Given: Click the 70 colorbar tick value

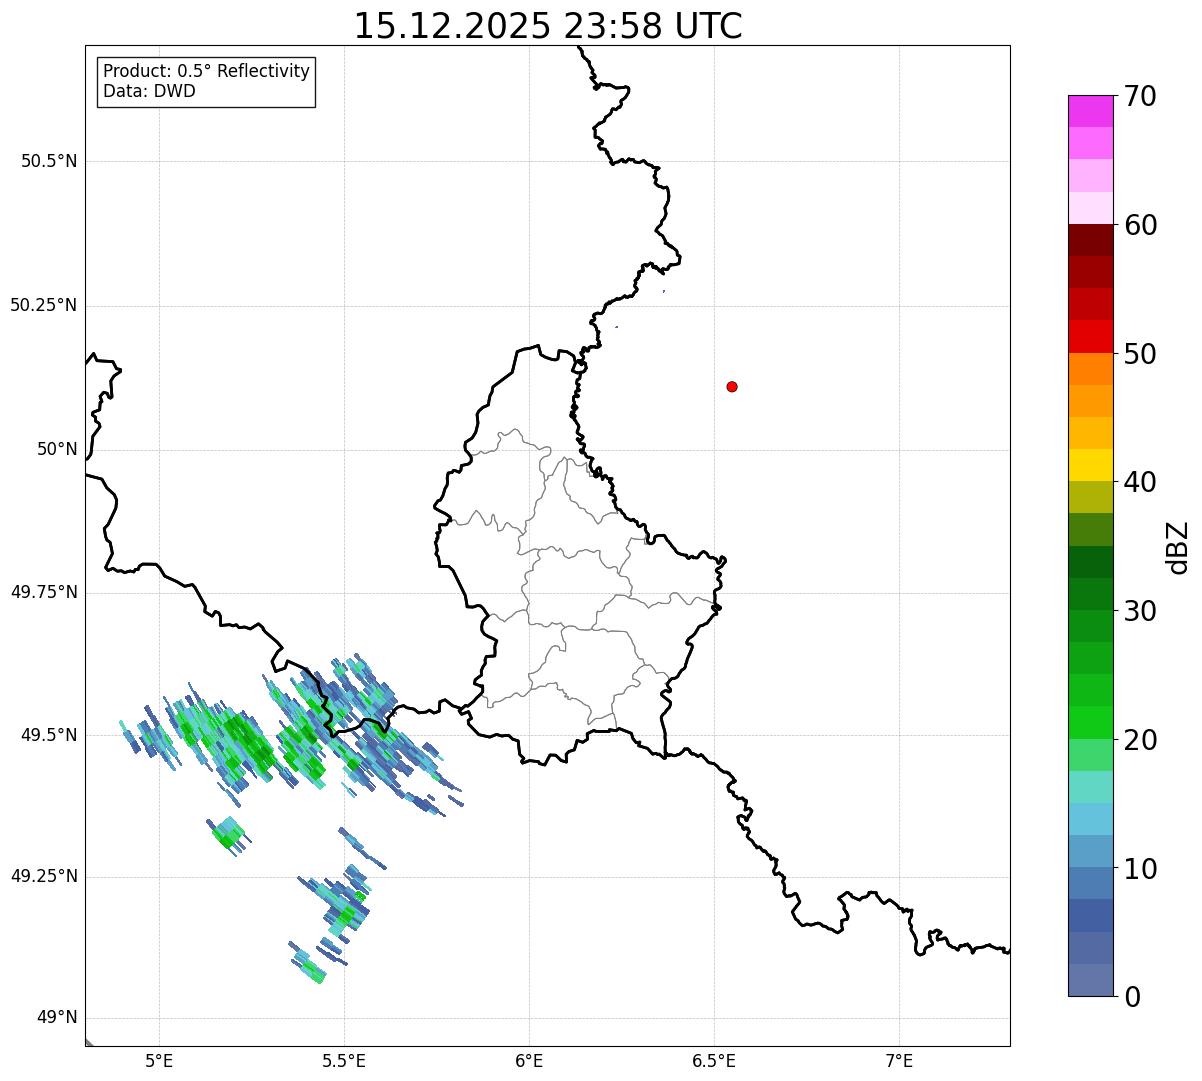Looking at the screenshot, I should pyautogui.click(x=1140, y=96).
